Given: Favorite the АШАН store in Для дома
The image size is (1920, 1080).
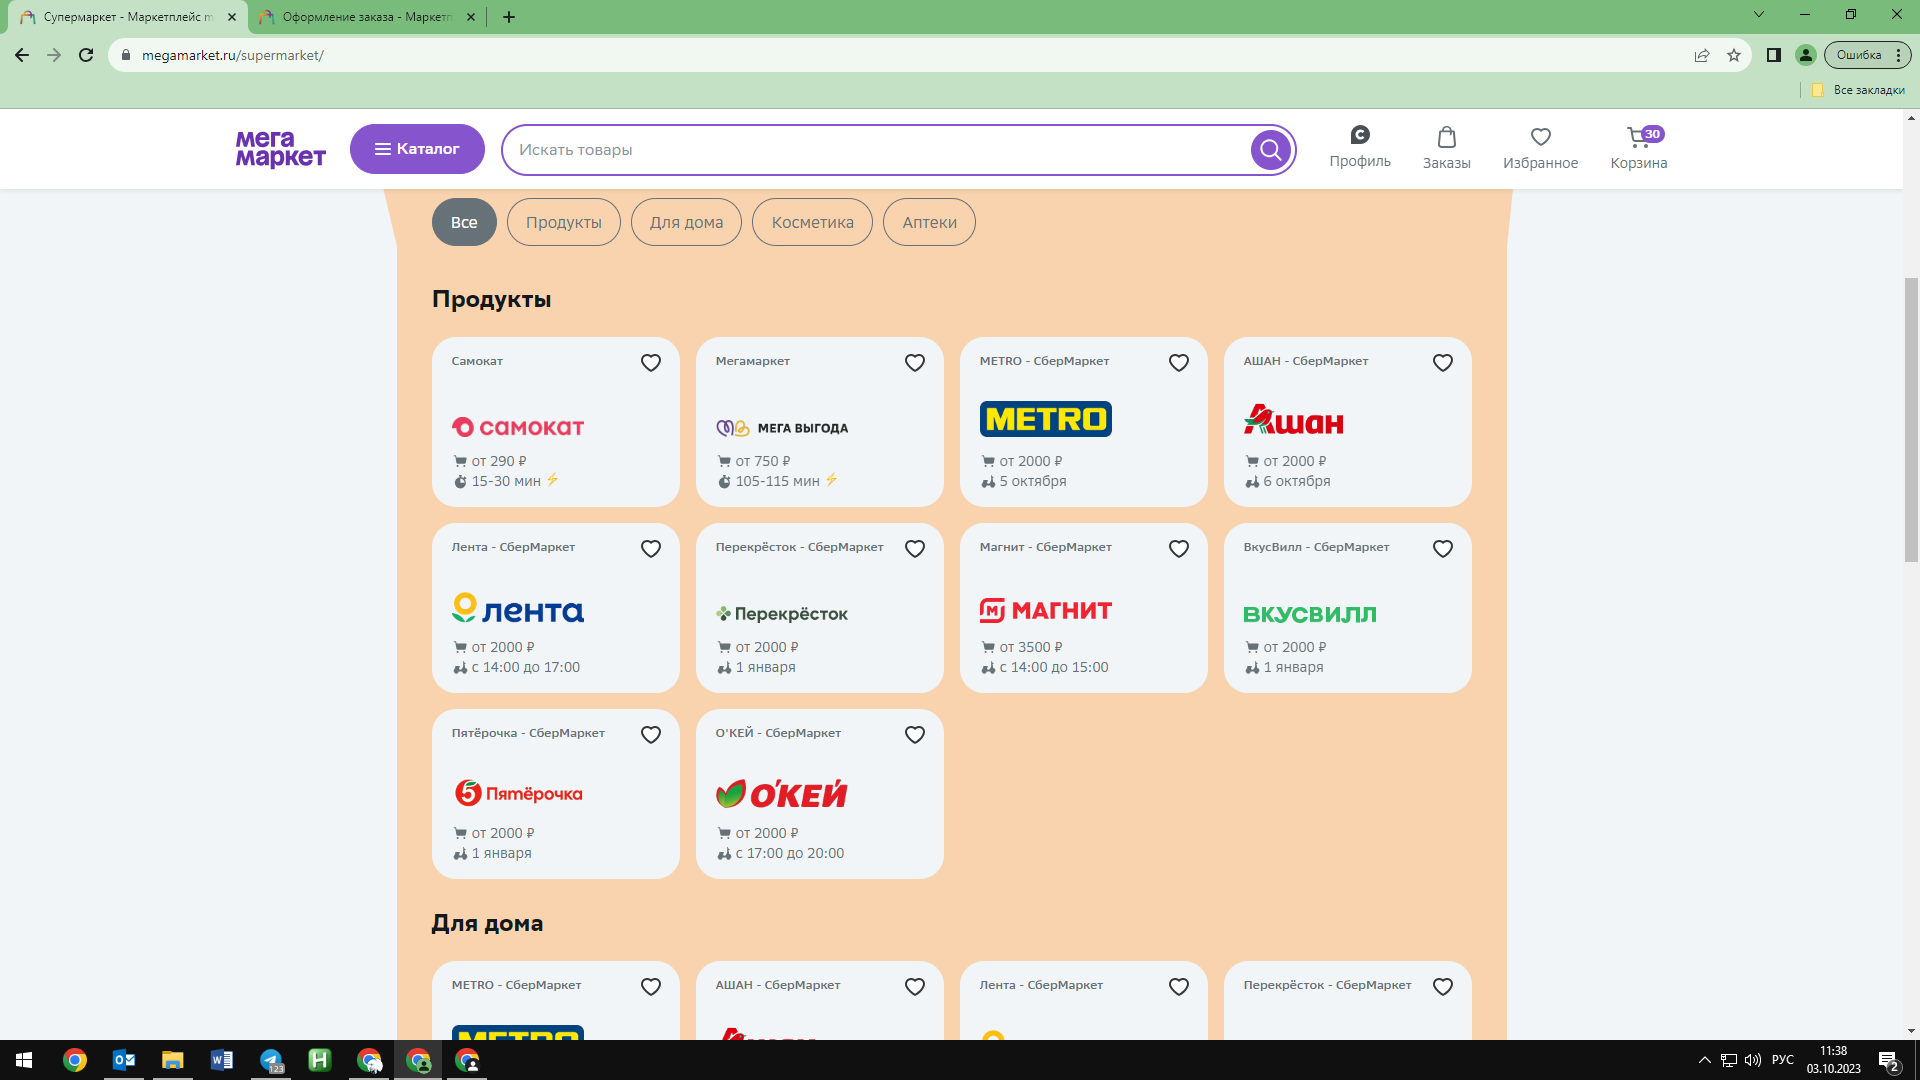Looking at the screenshot, I should [915, 987].
